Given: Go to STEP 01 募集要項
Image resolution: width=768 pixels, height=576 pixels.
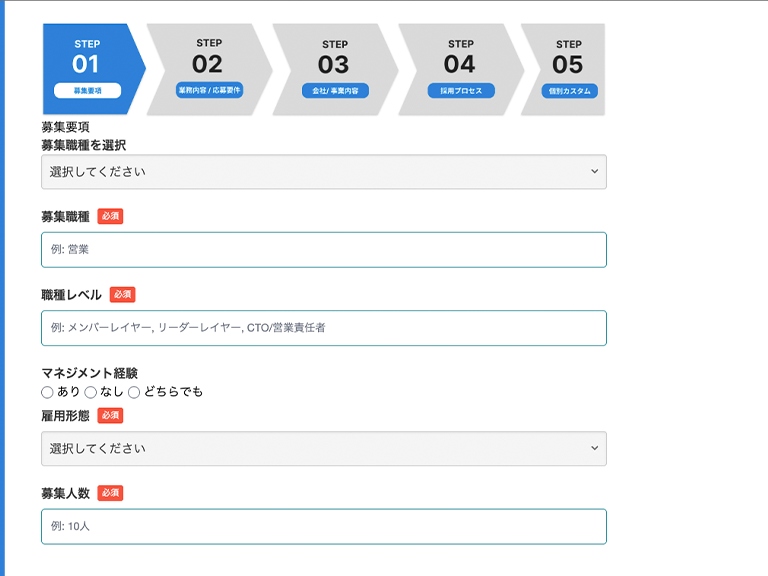Looking at the screenshot, I should [x=93, y=69].
